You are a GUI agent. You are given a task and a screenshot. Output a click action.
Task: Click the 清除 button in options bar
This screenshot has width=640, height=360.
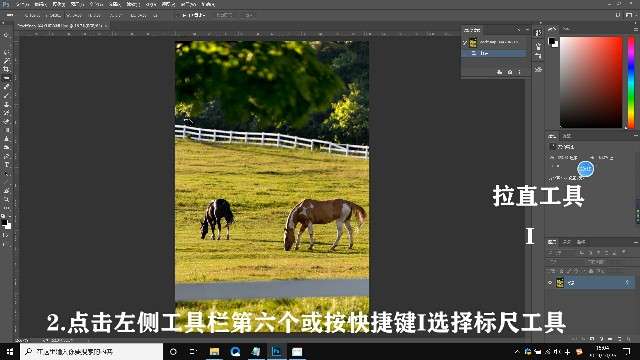224,15
